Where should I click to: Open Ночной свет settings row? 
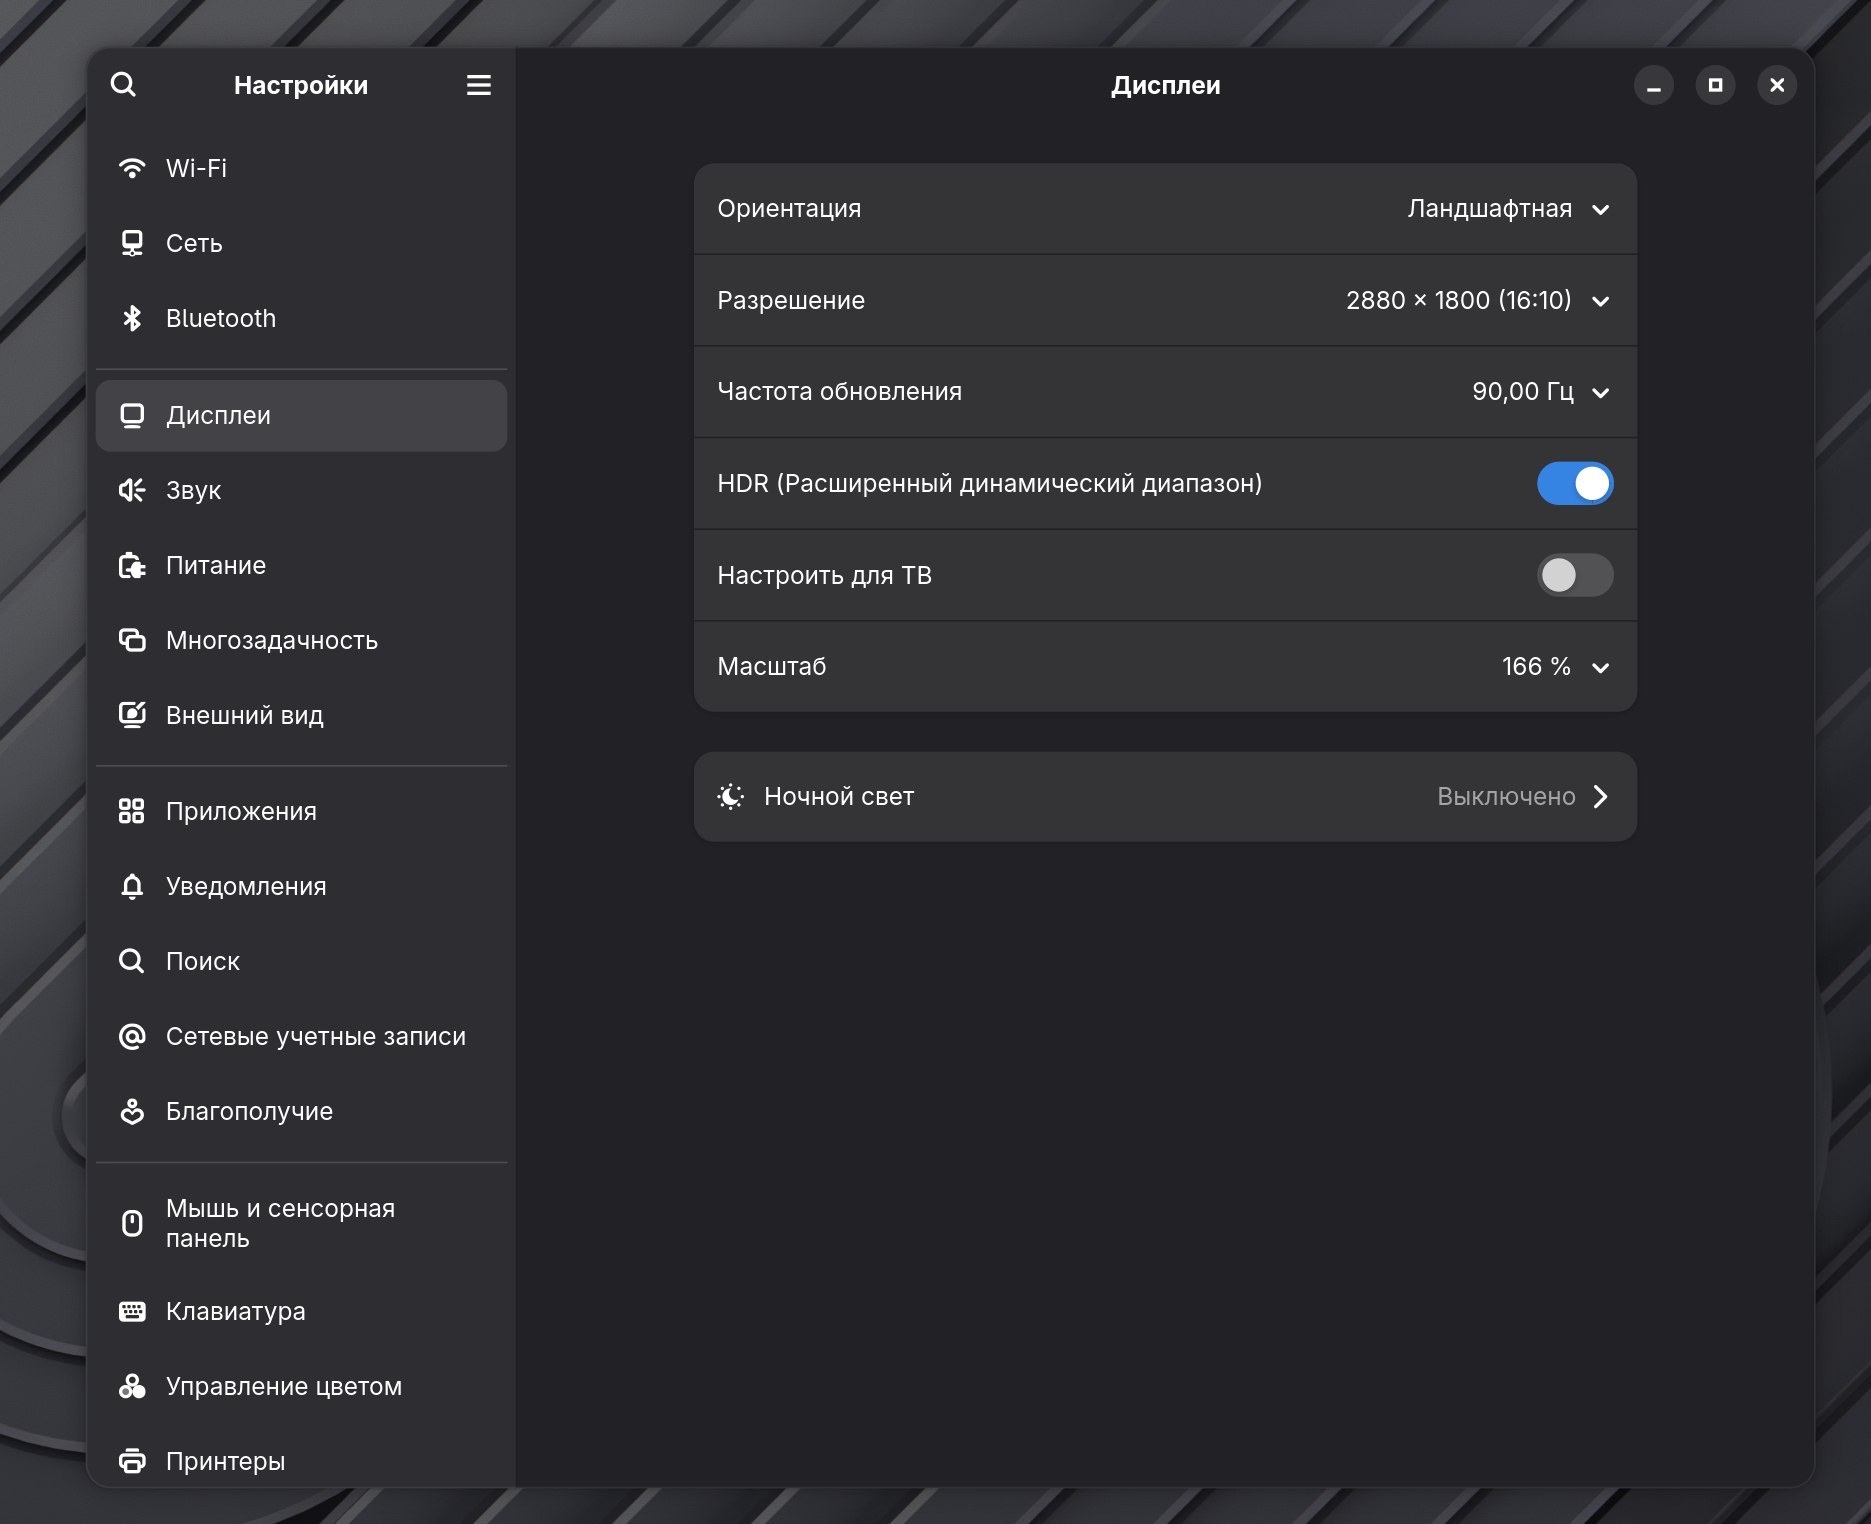(x=1164, y=796)
